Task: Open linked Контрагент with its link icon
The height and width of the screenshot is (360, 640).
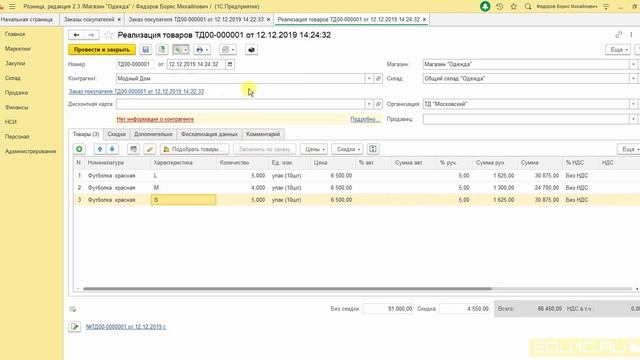Action: point(378,78)
